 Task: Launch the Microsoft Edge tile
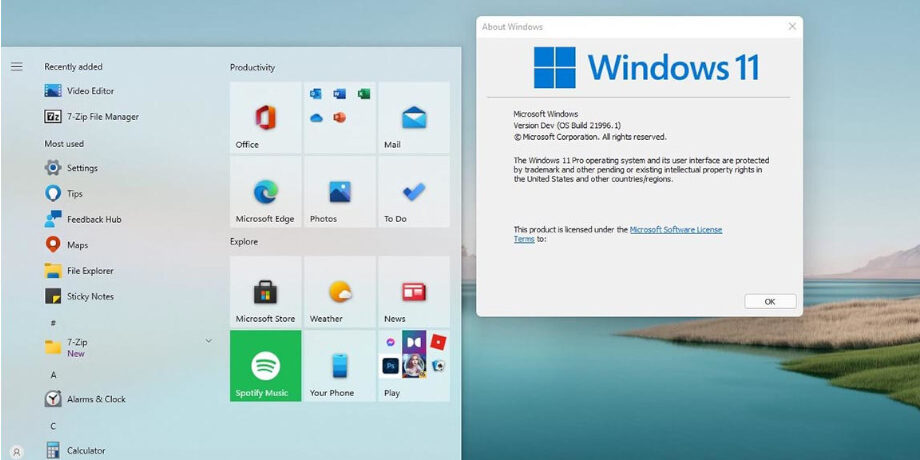coord(265,192)
